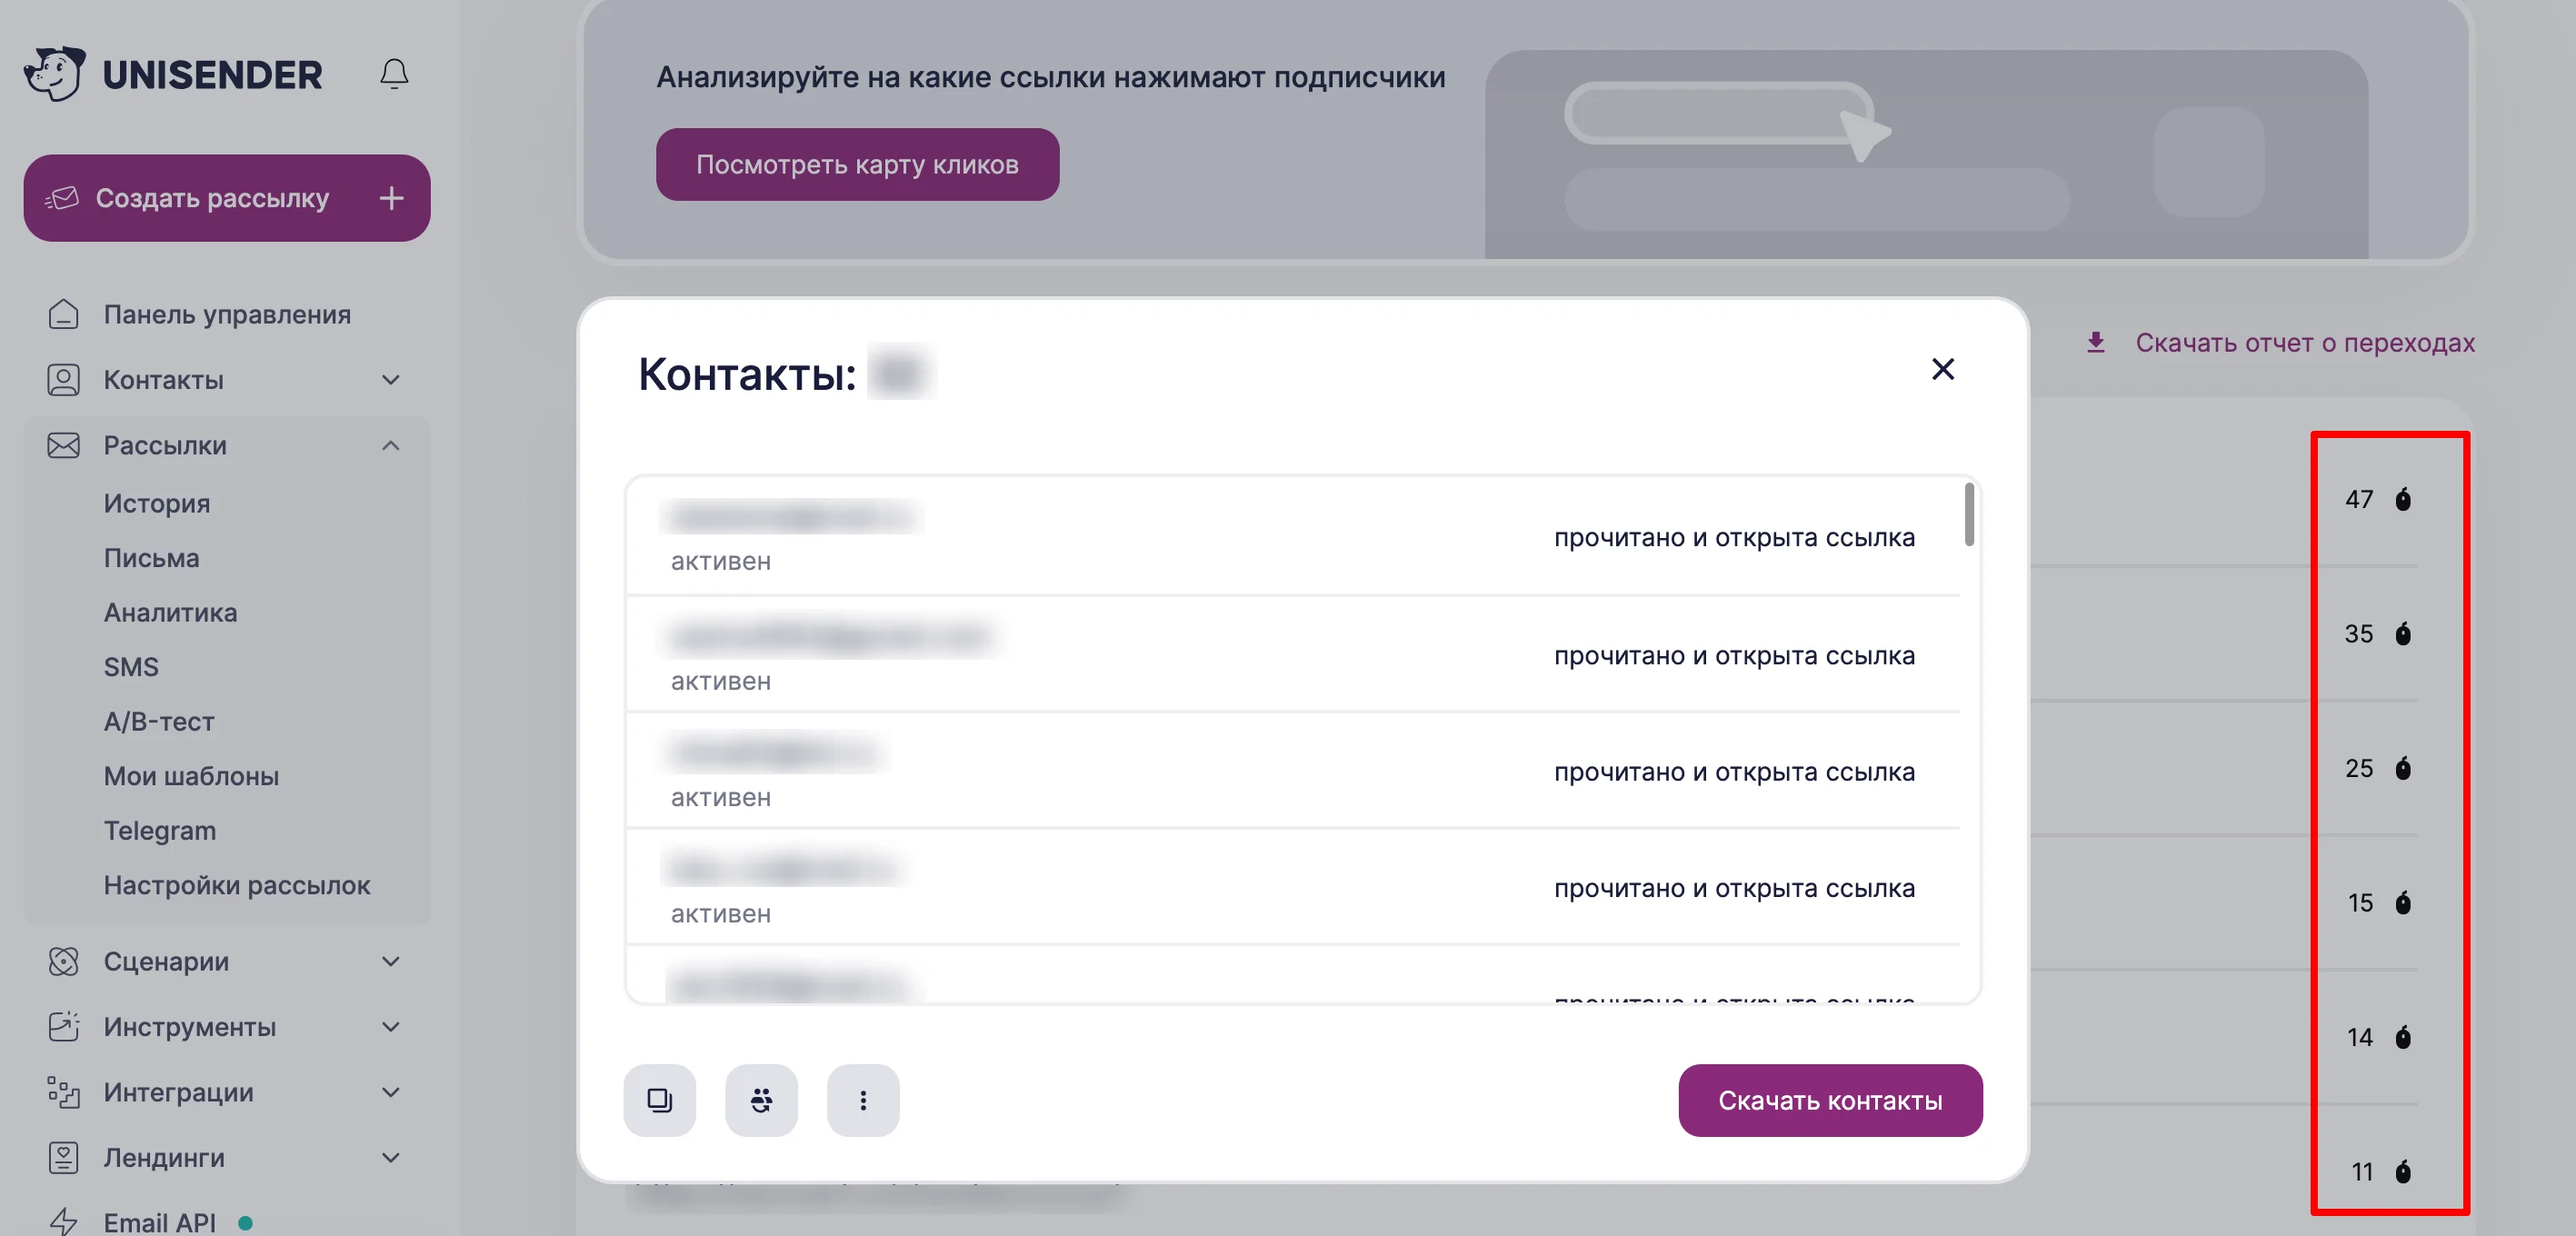Click the group contacts icon button
Screen dimensions: 2576x1236
761,1100
